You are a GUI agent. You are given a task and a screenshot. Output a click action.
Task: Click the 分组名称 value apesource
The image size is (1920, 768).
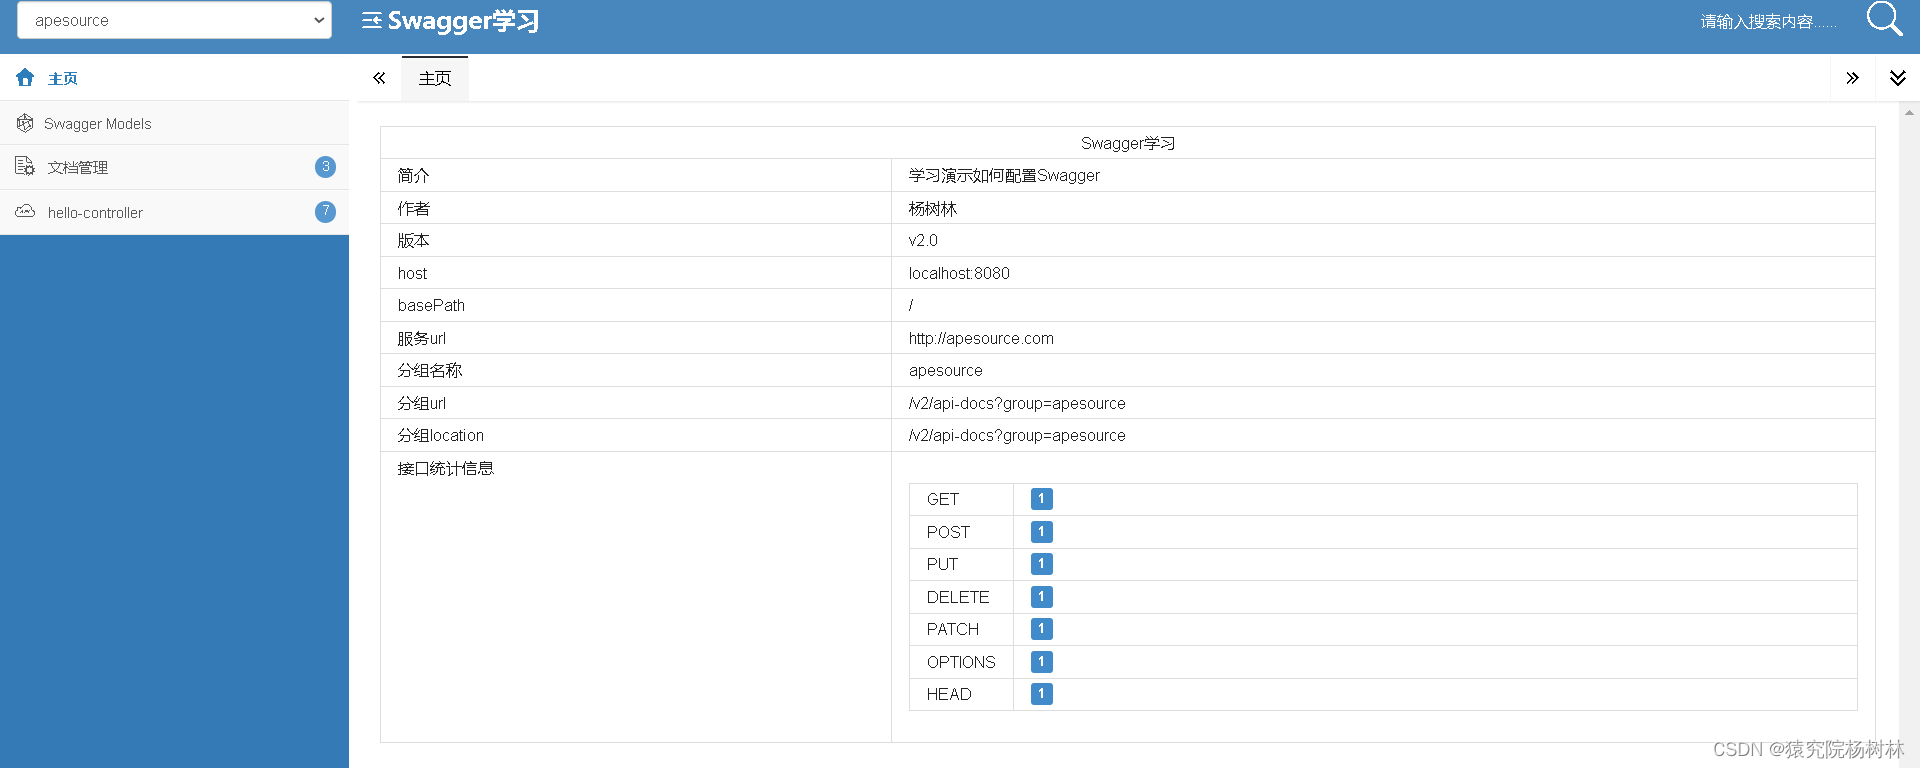click(x=945, y=371)
